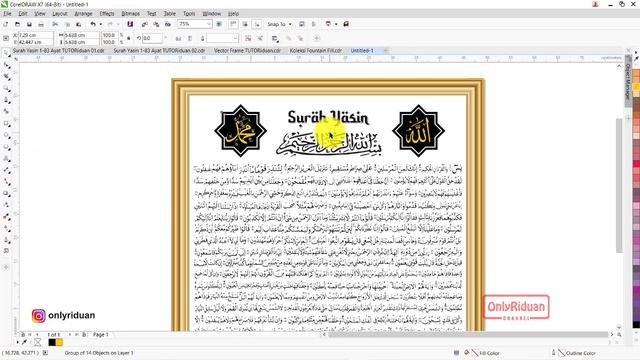Select the Page 1 tab
Viewport: 640px width, 360px height.
click(x=100, y=335)
